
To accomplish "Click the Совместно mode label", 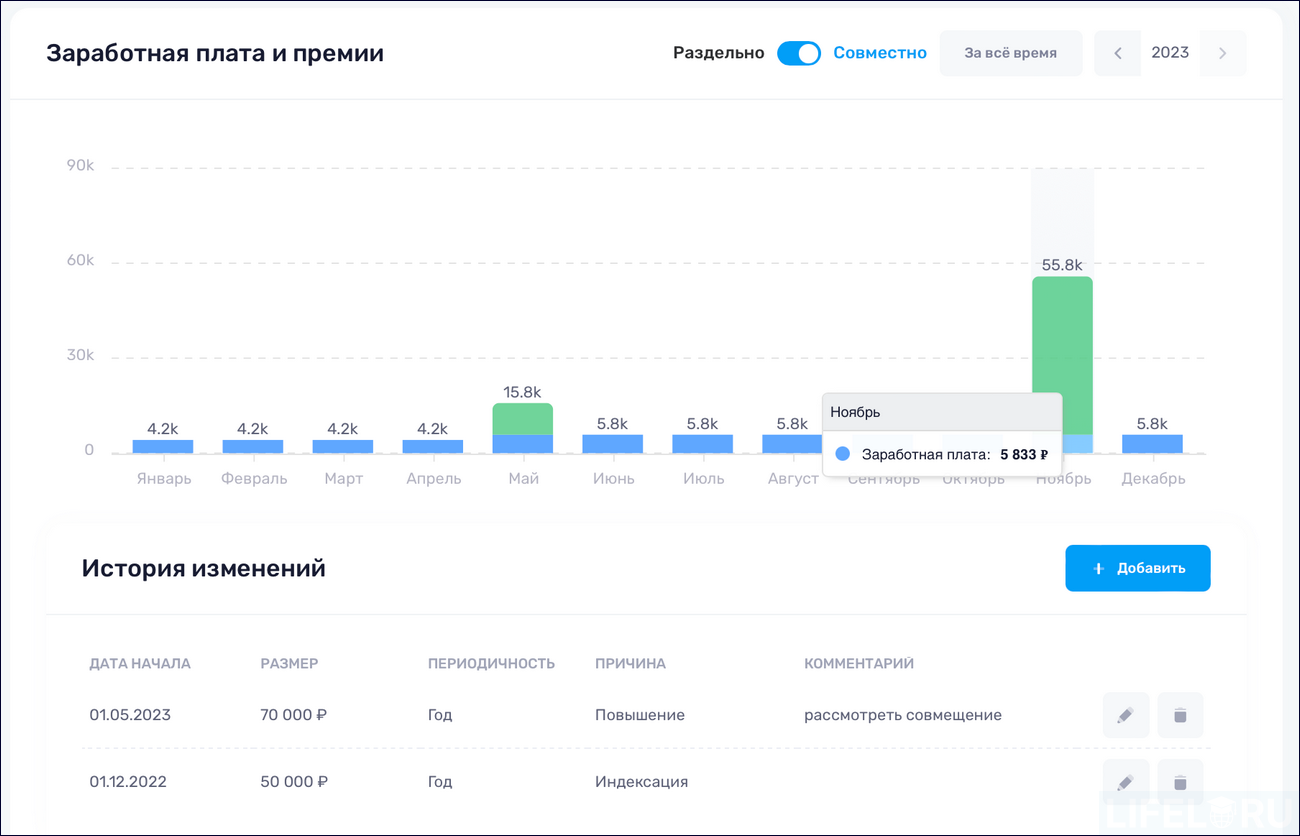I will pos(879,52).
